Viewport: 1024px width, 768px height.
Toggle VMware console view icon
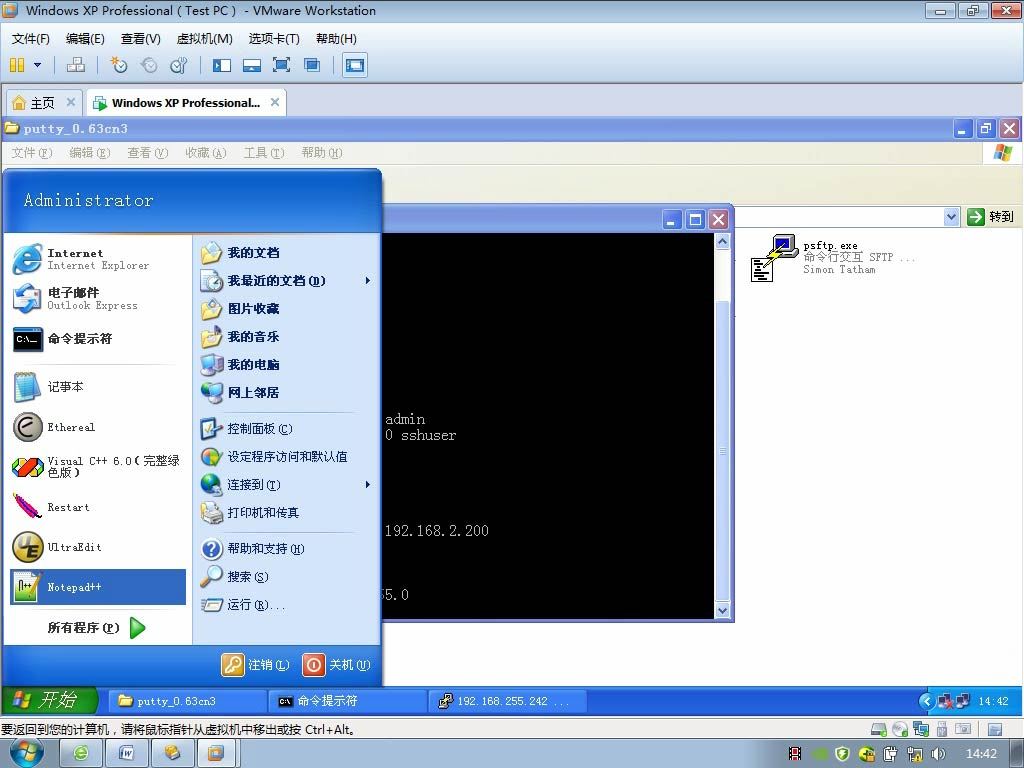pyautogui.click(x=355, y=65)
